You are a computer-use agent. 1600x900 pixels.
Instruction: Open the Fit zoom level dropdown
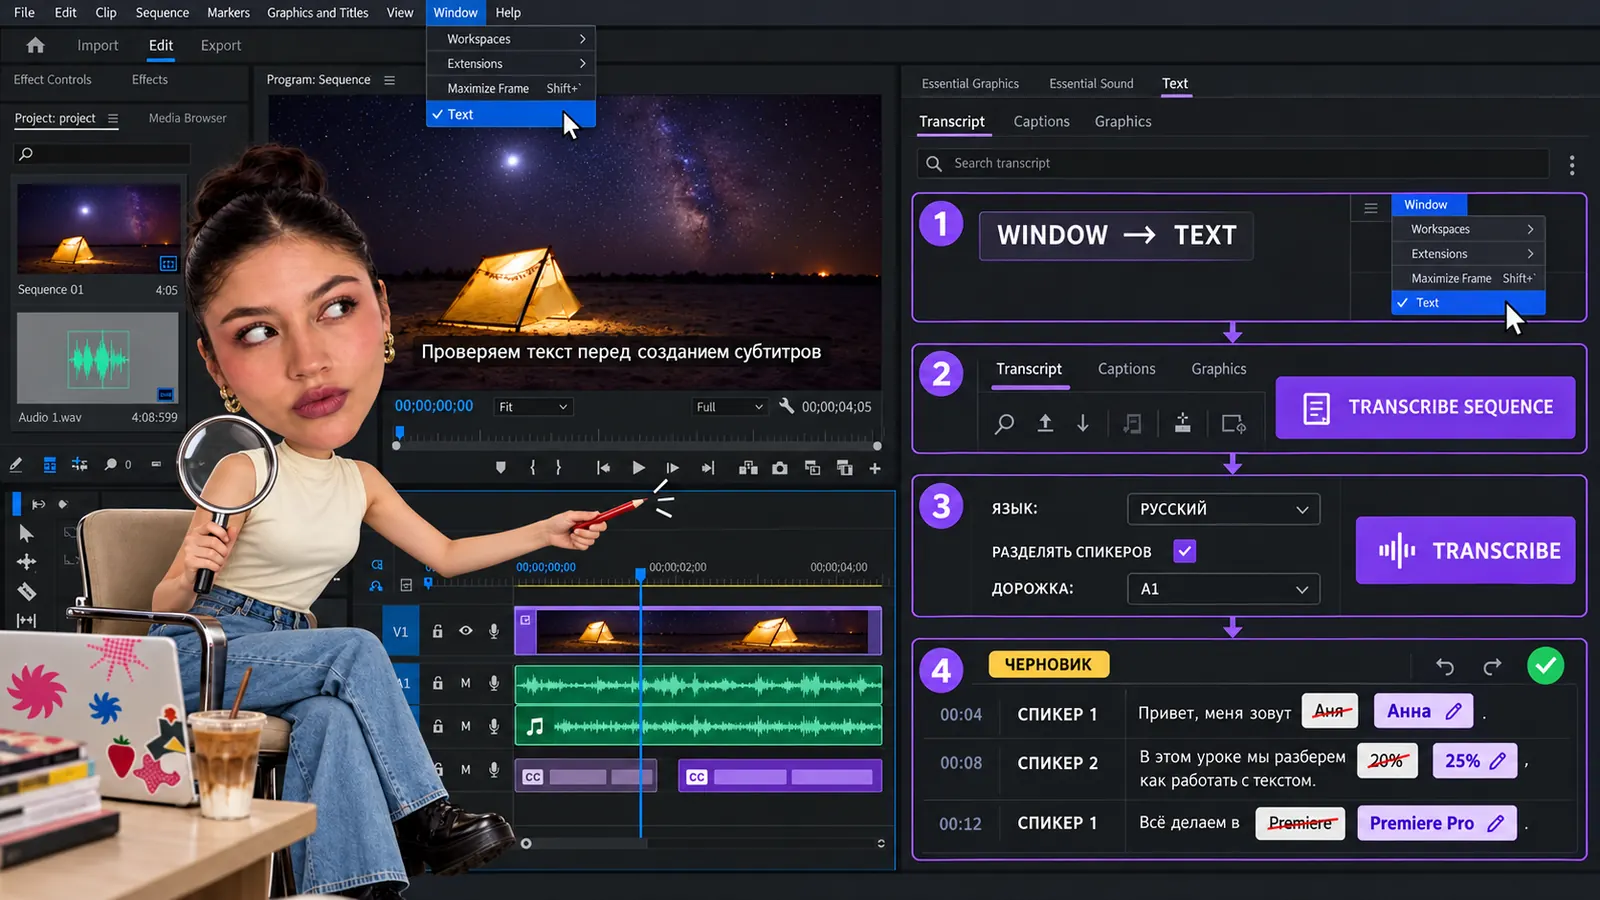coord(533,407)
